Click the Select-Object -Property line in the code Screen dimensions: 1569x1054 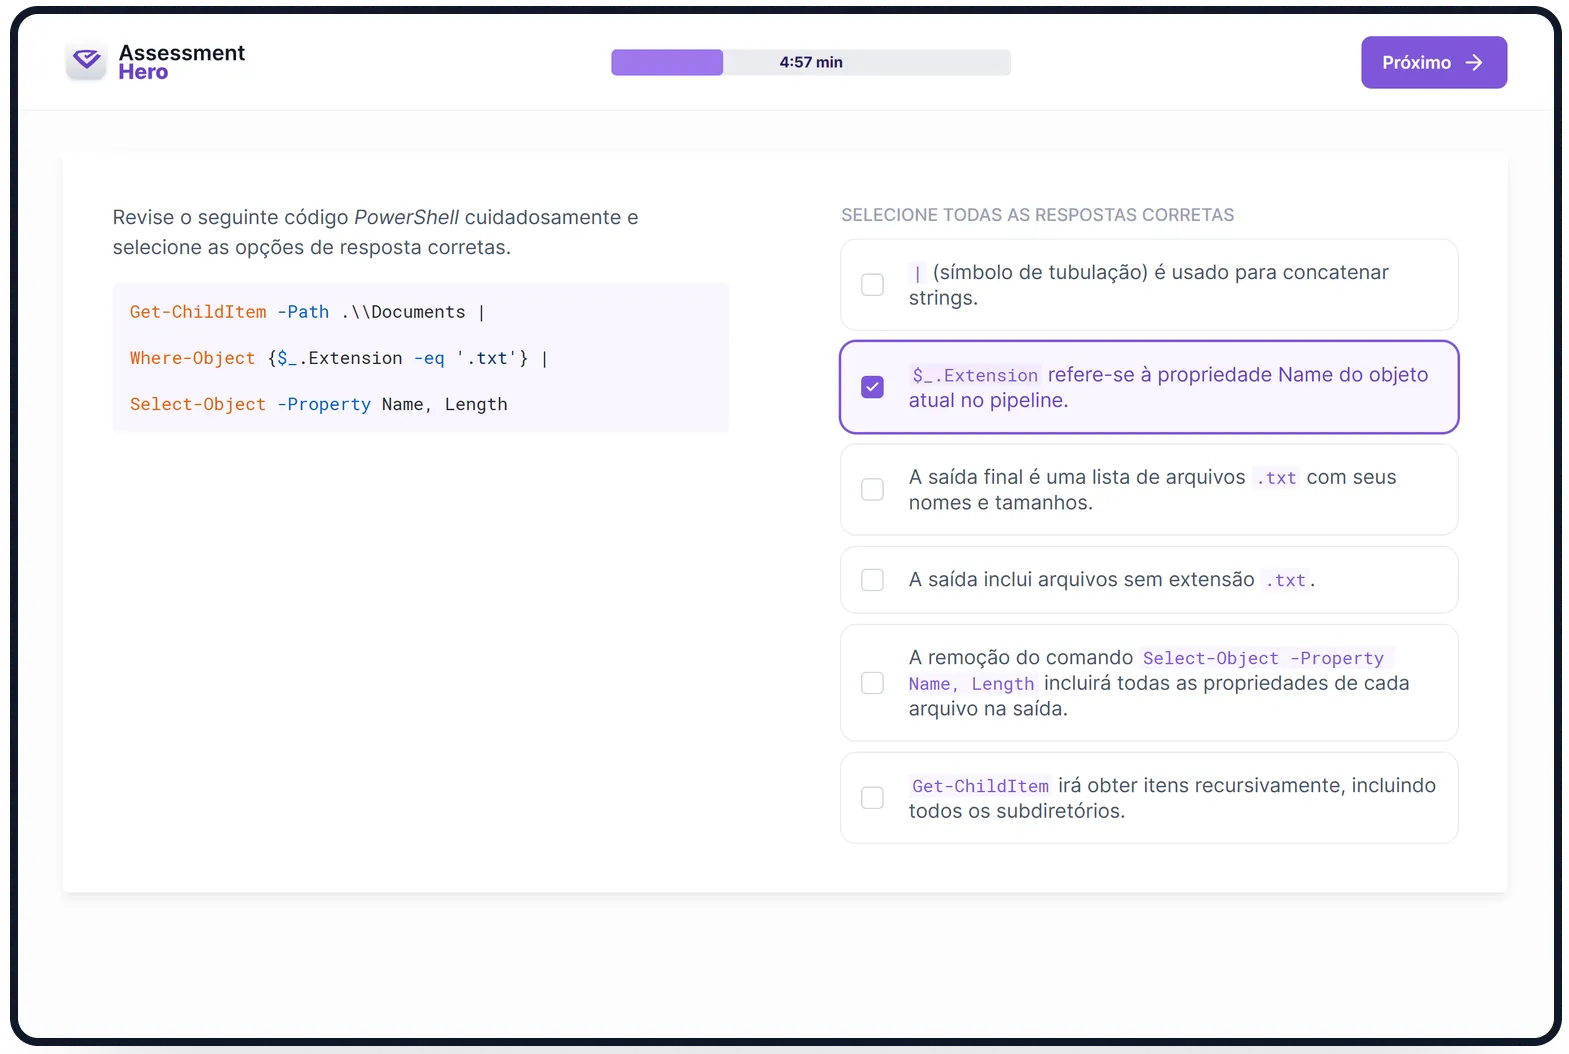[x=318, y=404]
